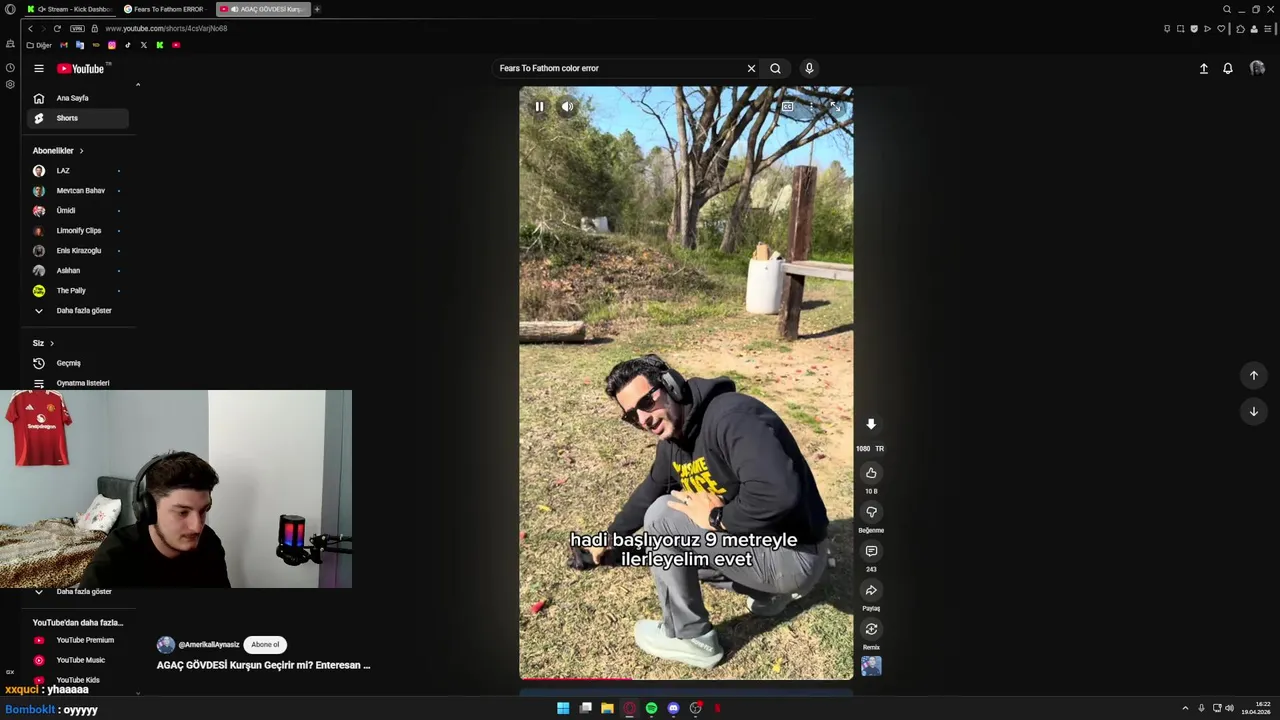Open YouTube Premium link
Screen dimensions: 1280x720
click(x=78, y=640)
